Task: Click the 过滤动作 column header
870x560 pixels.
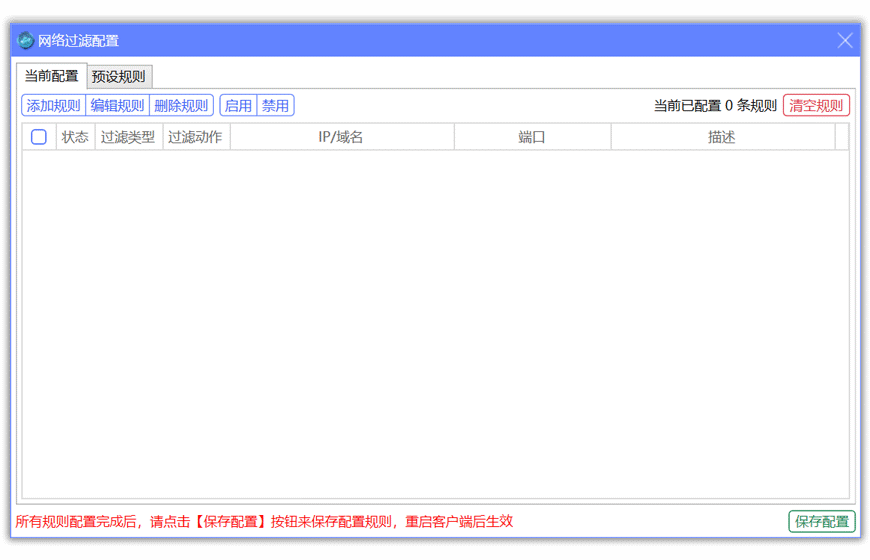Action: coord(195,137)
